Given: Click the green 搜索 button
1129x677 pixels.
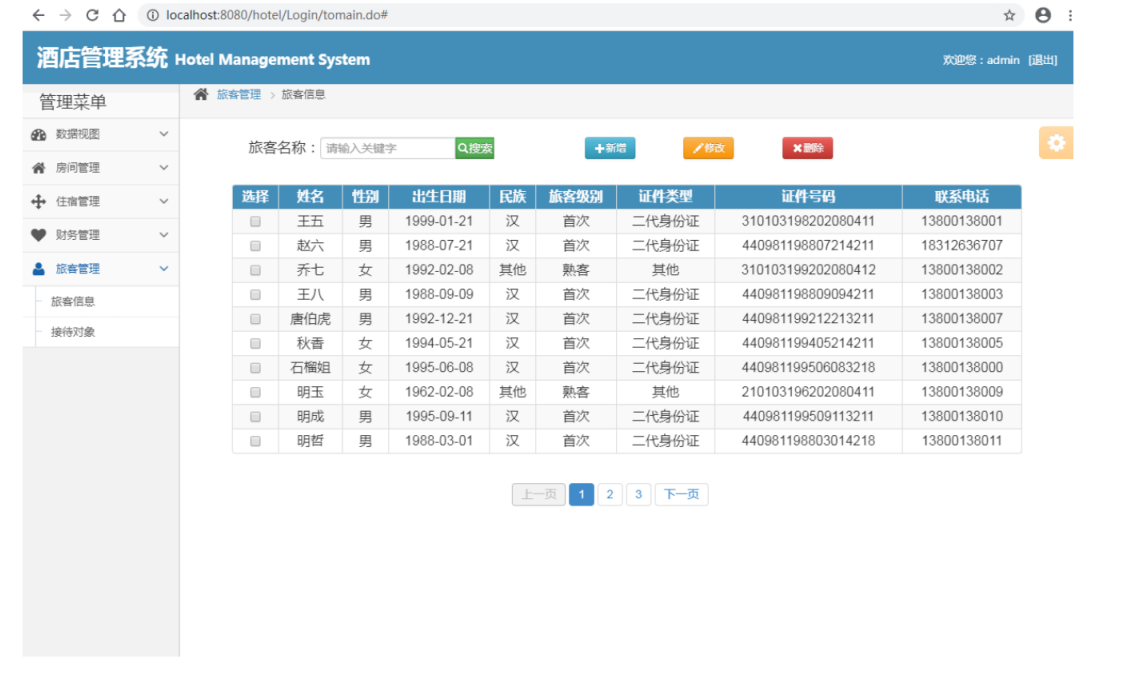Looking at the screenshot, I should point(474,148).
